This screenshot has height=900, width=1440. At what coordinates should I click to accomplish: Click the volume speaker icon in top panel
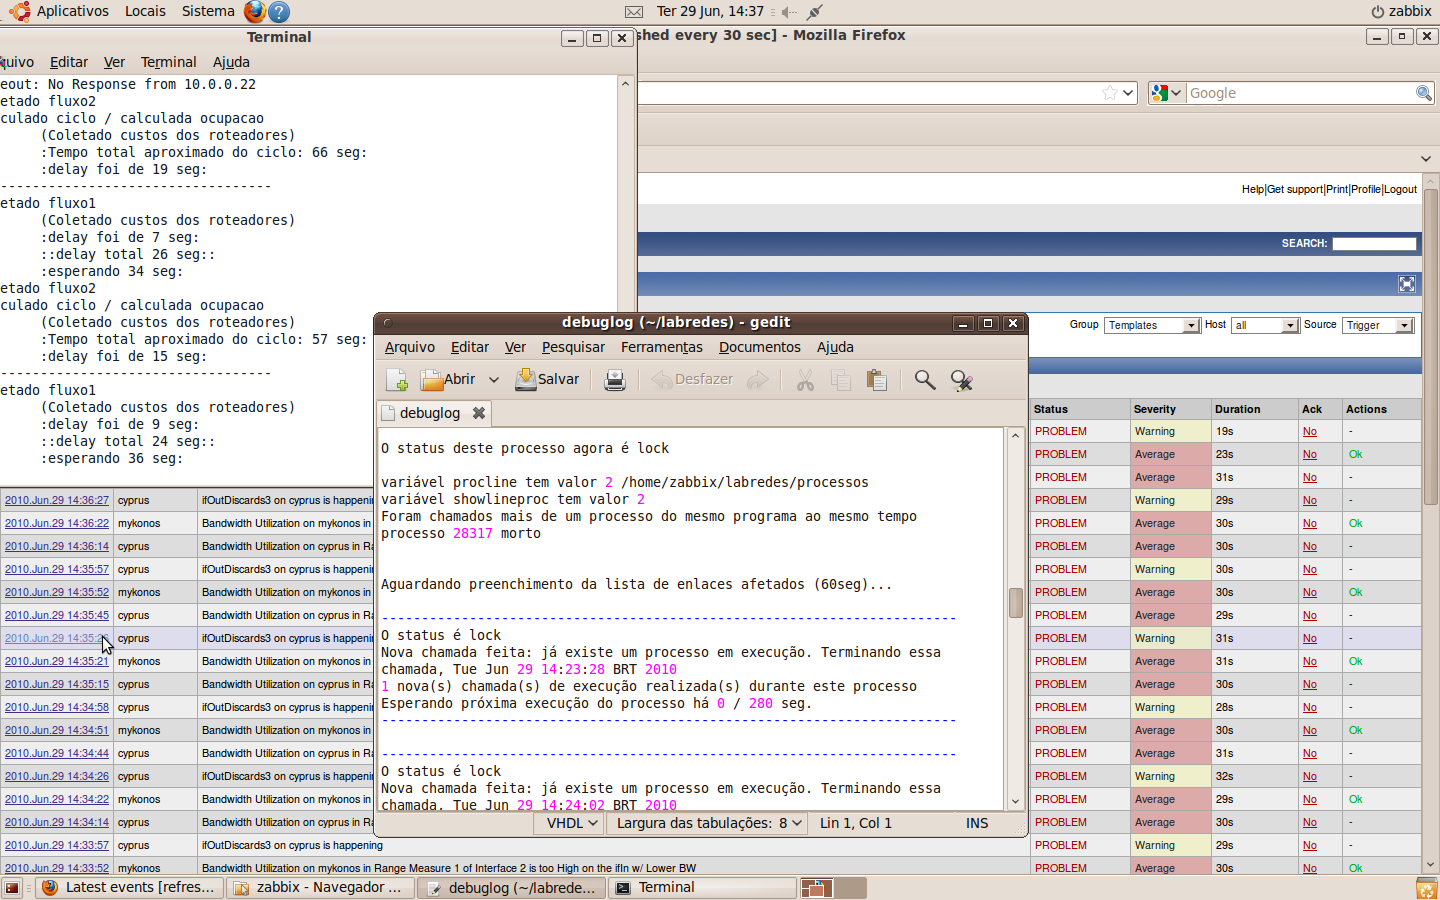tap(789, 12)
